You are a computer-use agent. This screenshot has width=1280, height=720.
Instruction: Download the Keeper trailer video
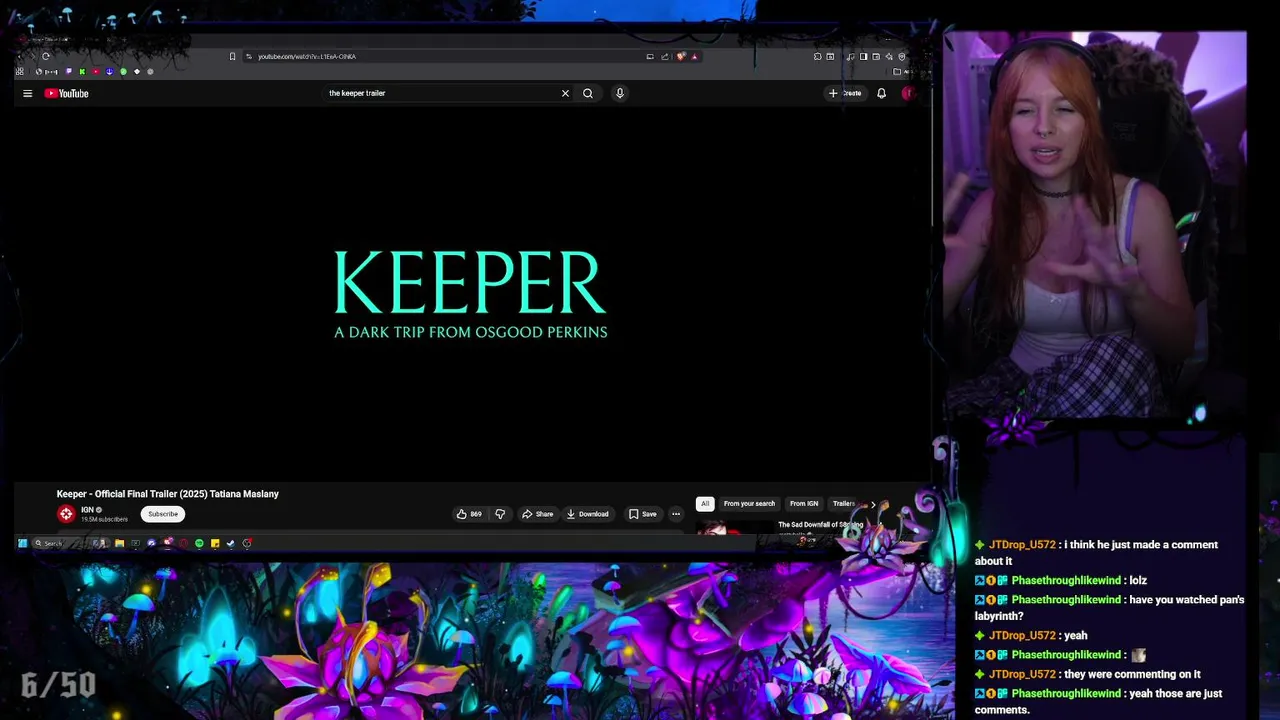click(x=587, y=514)
